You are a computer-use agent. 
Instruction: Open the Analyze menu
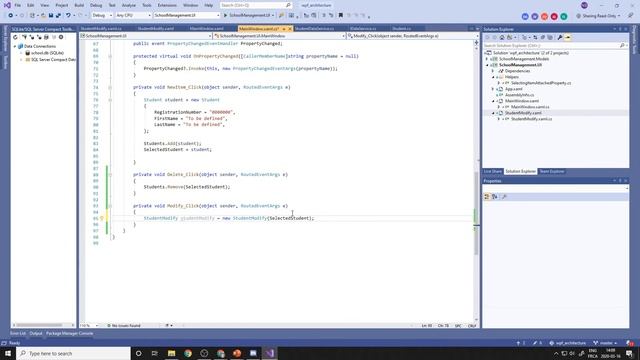coord(129,5)
